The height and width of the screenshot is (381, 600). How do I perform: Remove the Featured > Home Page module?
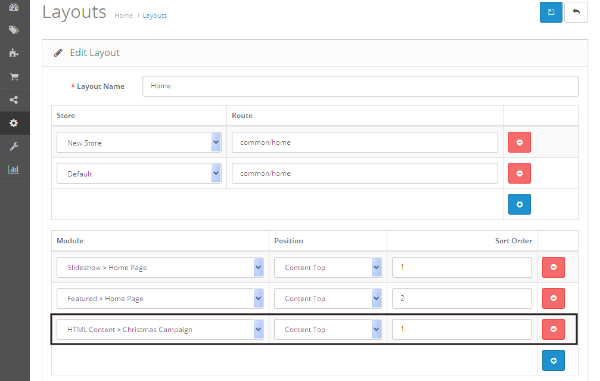[x=553, y=298]
